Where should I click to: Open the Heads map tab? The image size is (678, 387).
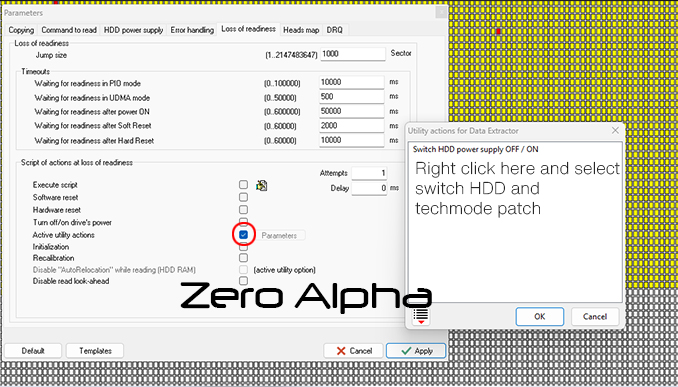pos(301,30)
